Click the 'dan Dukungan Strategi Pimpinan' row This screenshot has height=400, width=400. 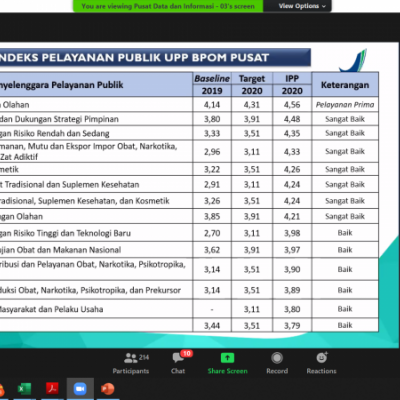(x=96, y=119)
